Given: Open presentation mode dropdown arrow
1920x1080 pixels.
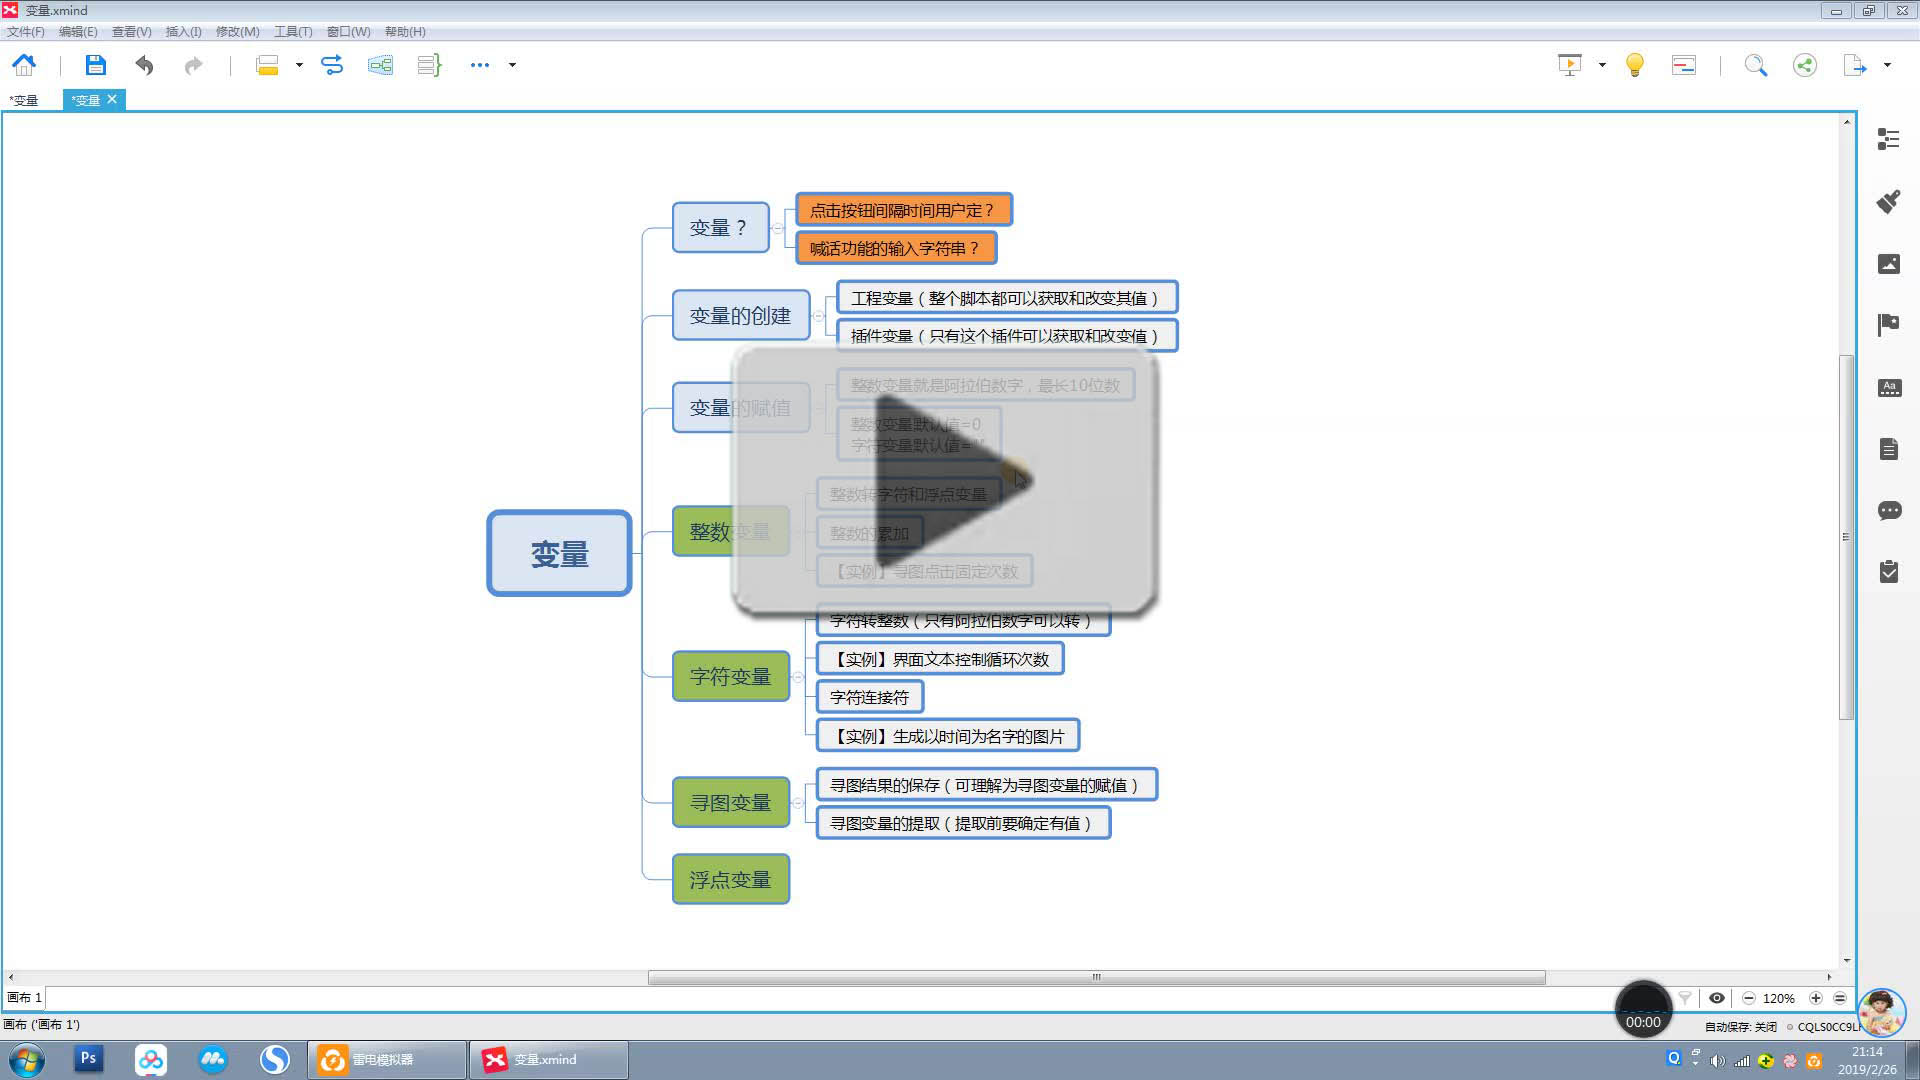Looking at the screenshot, I should (x=1602, y=65).
